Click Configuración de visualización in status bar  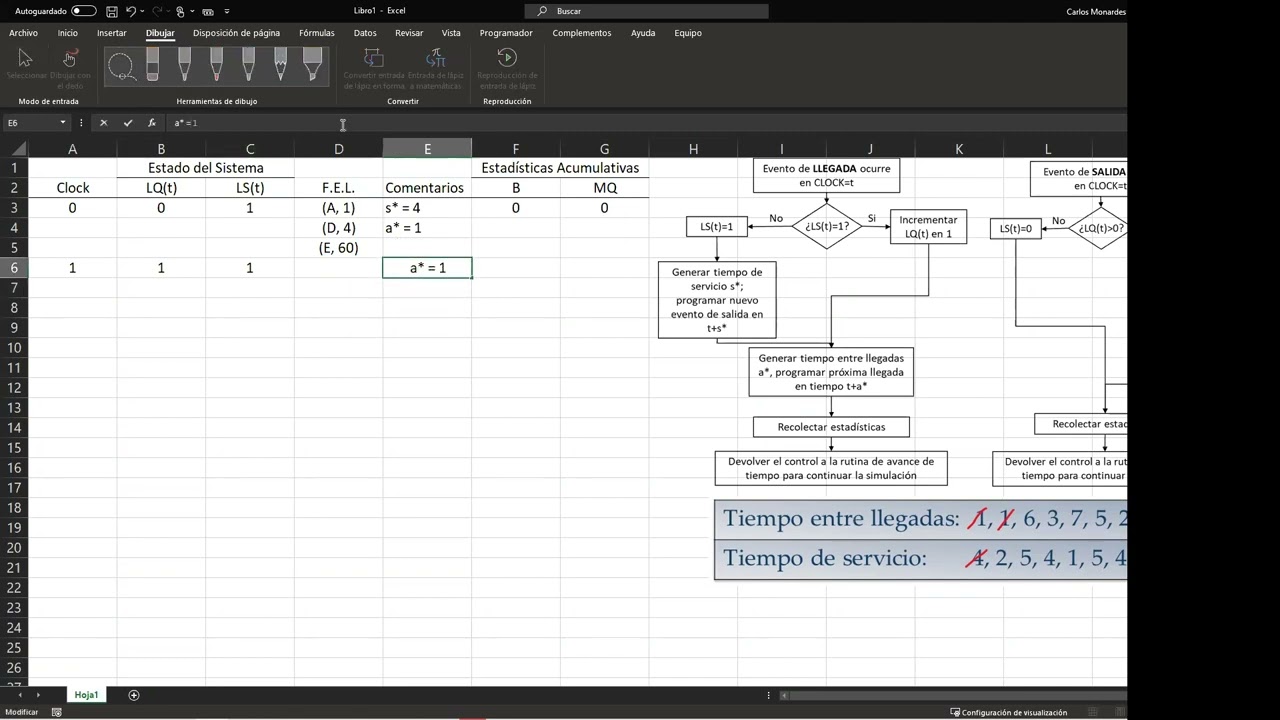coord(1008,712)
